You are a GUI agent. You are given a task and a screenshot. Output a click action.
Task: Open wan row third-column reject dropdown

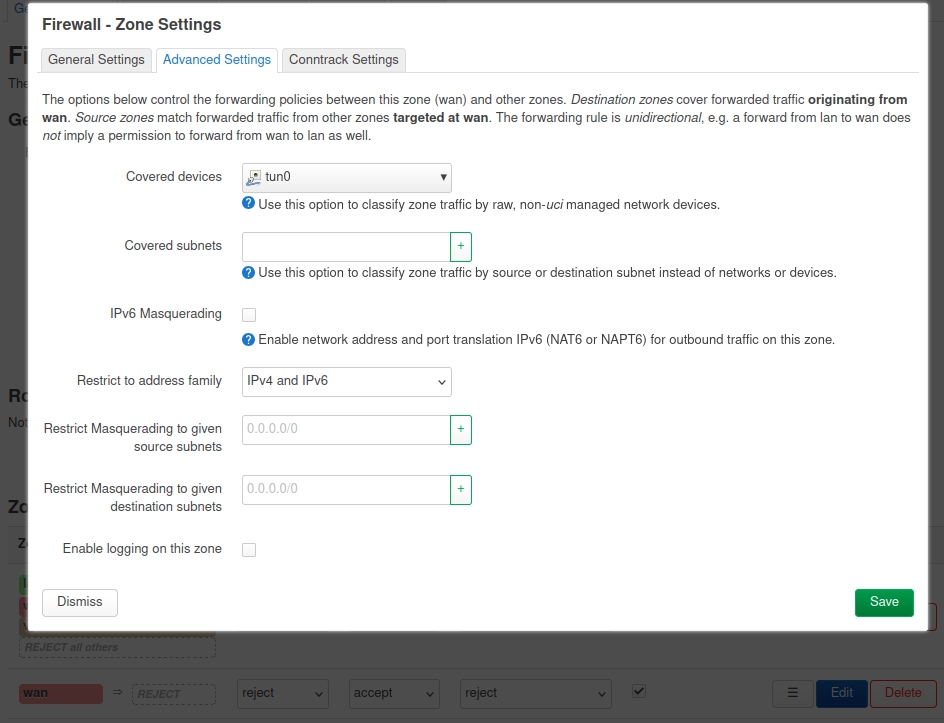pos(536,694)
